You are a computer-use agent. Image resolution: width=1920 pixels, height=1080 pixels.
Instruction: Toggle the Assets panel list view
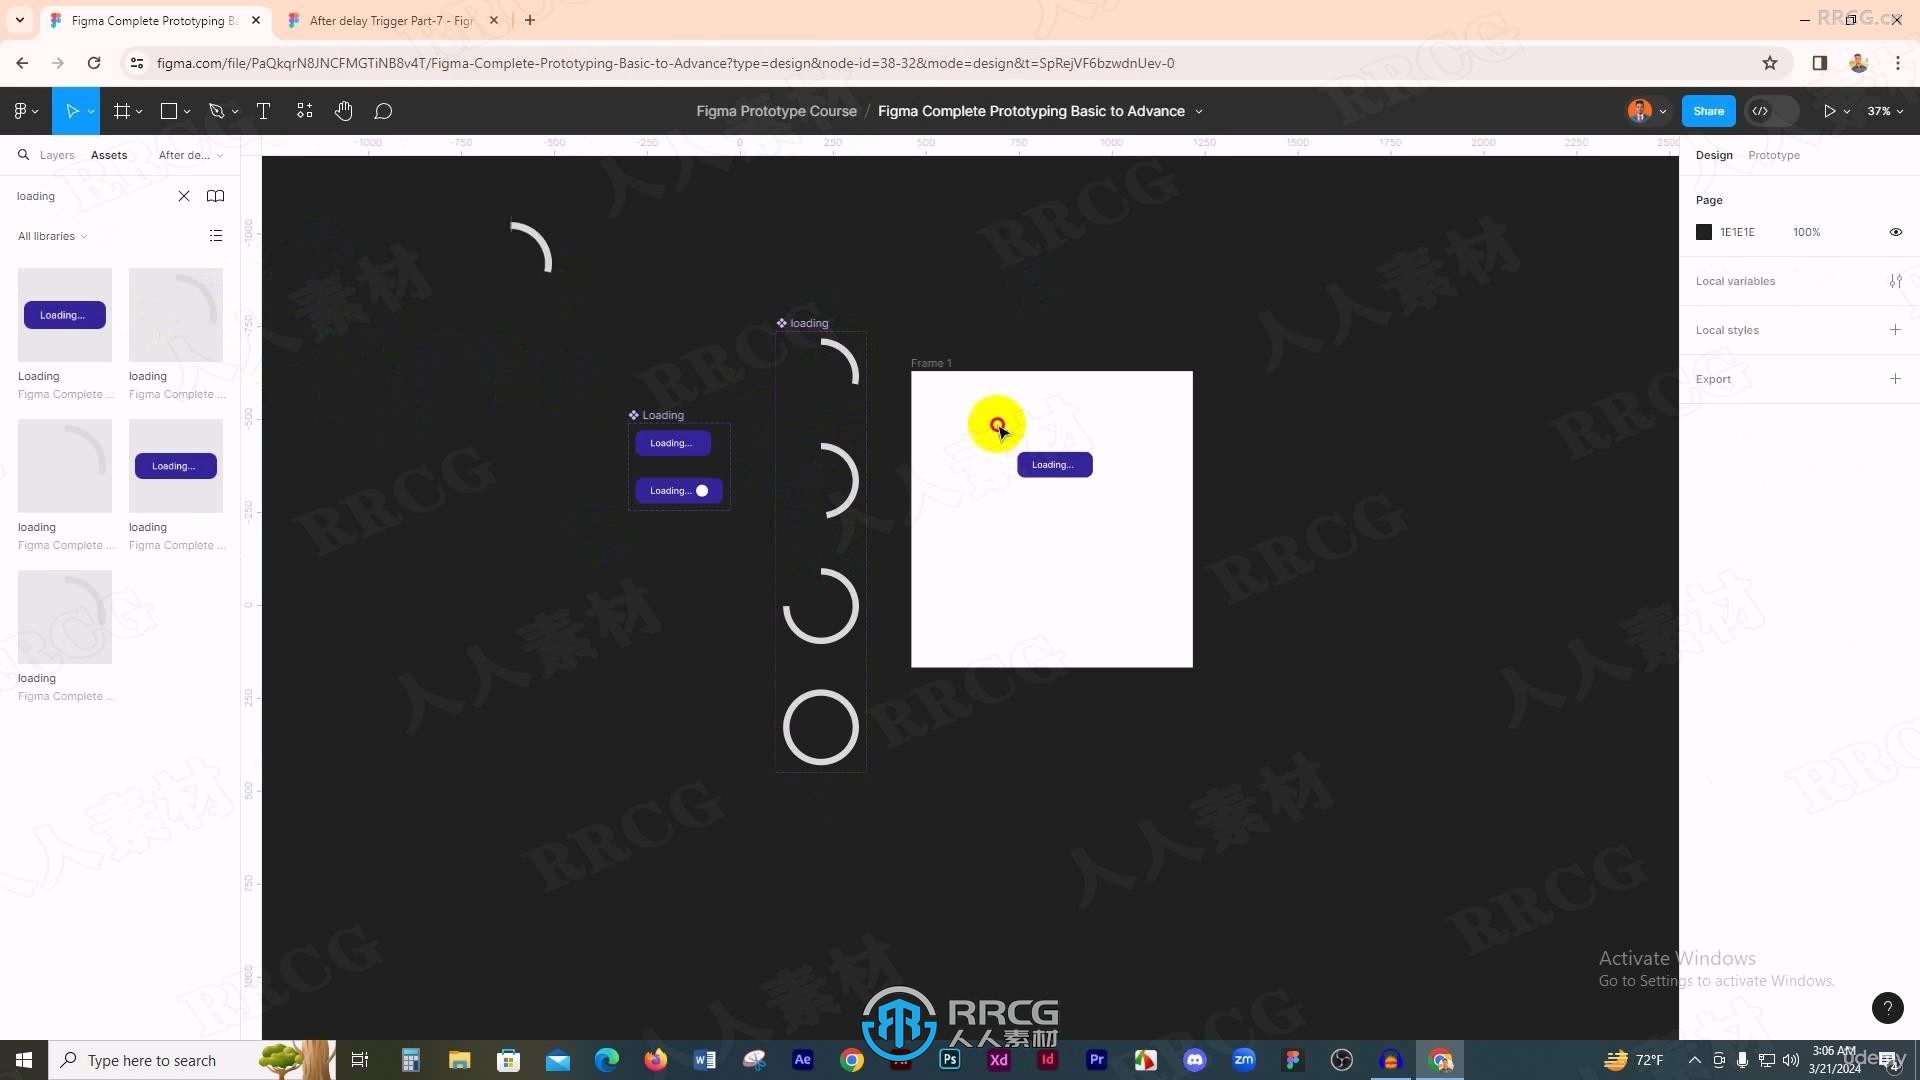pos(216,236)
